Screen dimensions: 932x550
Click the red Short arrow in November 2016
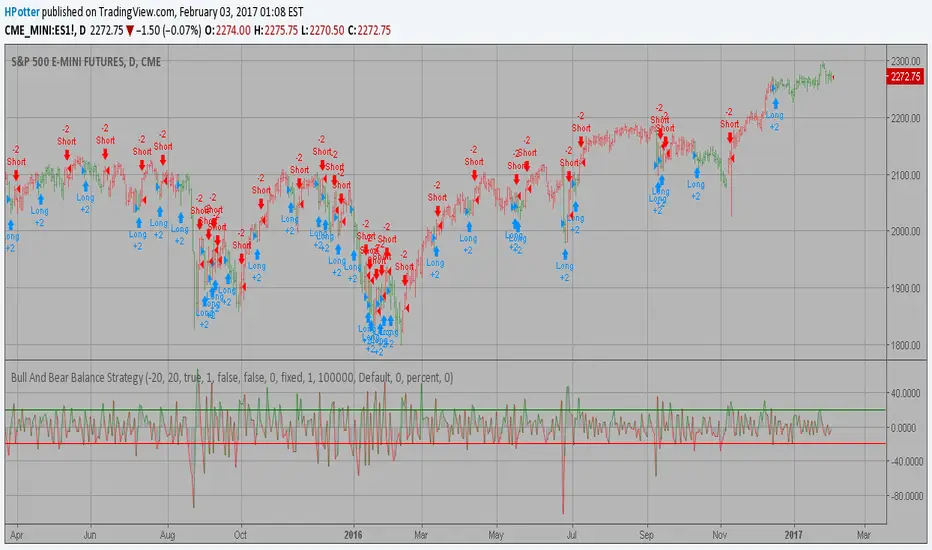730,138
